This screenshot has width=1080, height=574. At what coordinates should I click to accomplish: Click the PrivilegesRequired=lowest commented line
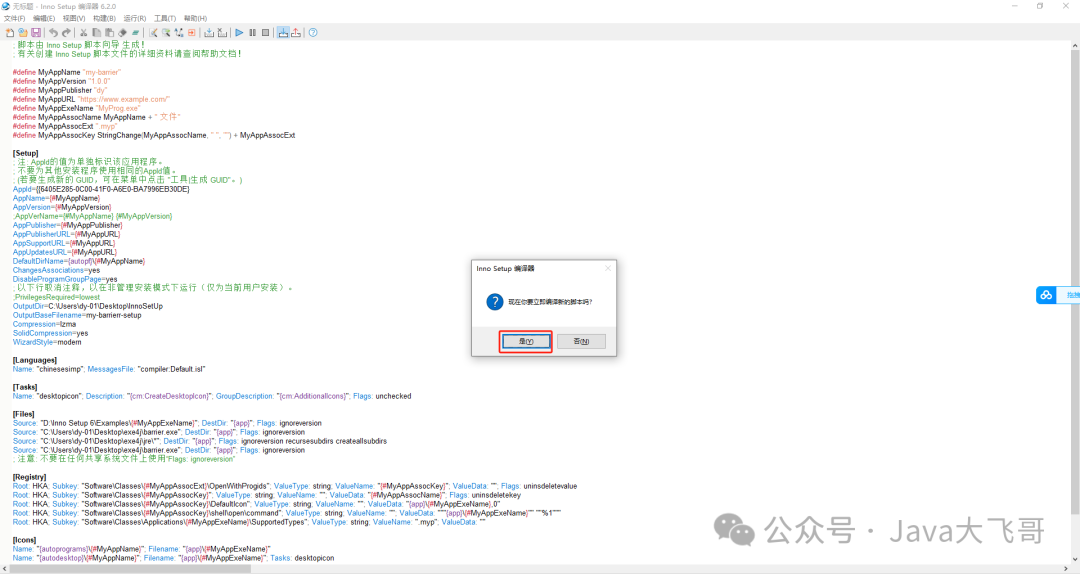56,297
